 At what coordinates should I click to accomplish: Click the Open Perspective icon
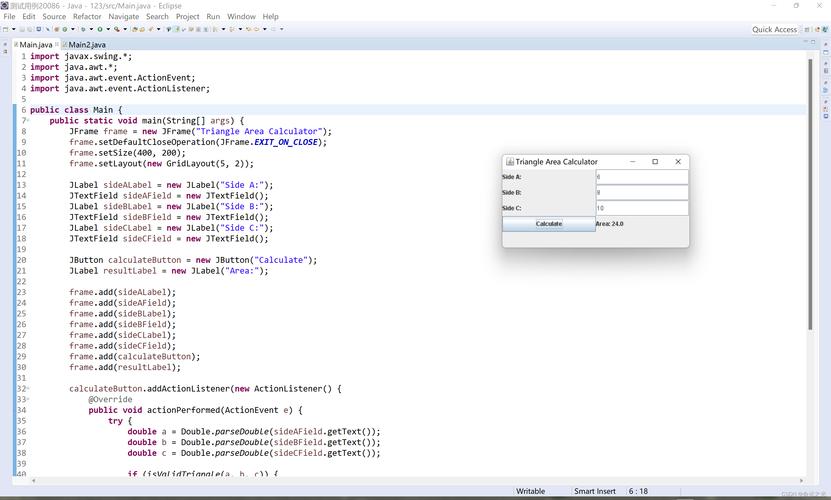tap(806, 29)
